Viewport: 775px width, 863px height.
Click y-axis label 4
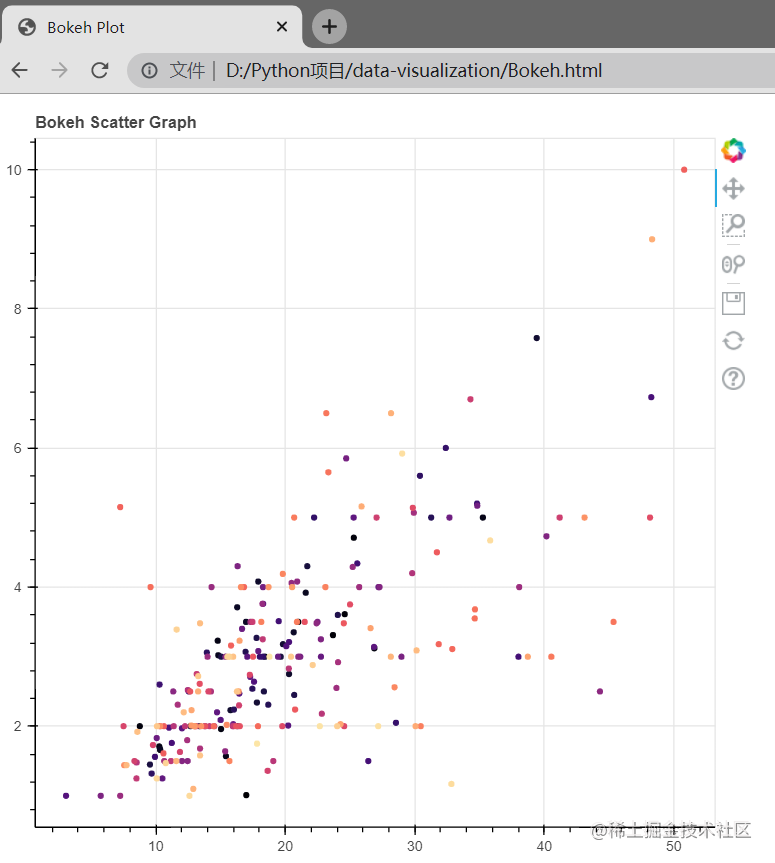pos(18,587)
